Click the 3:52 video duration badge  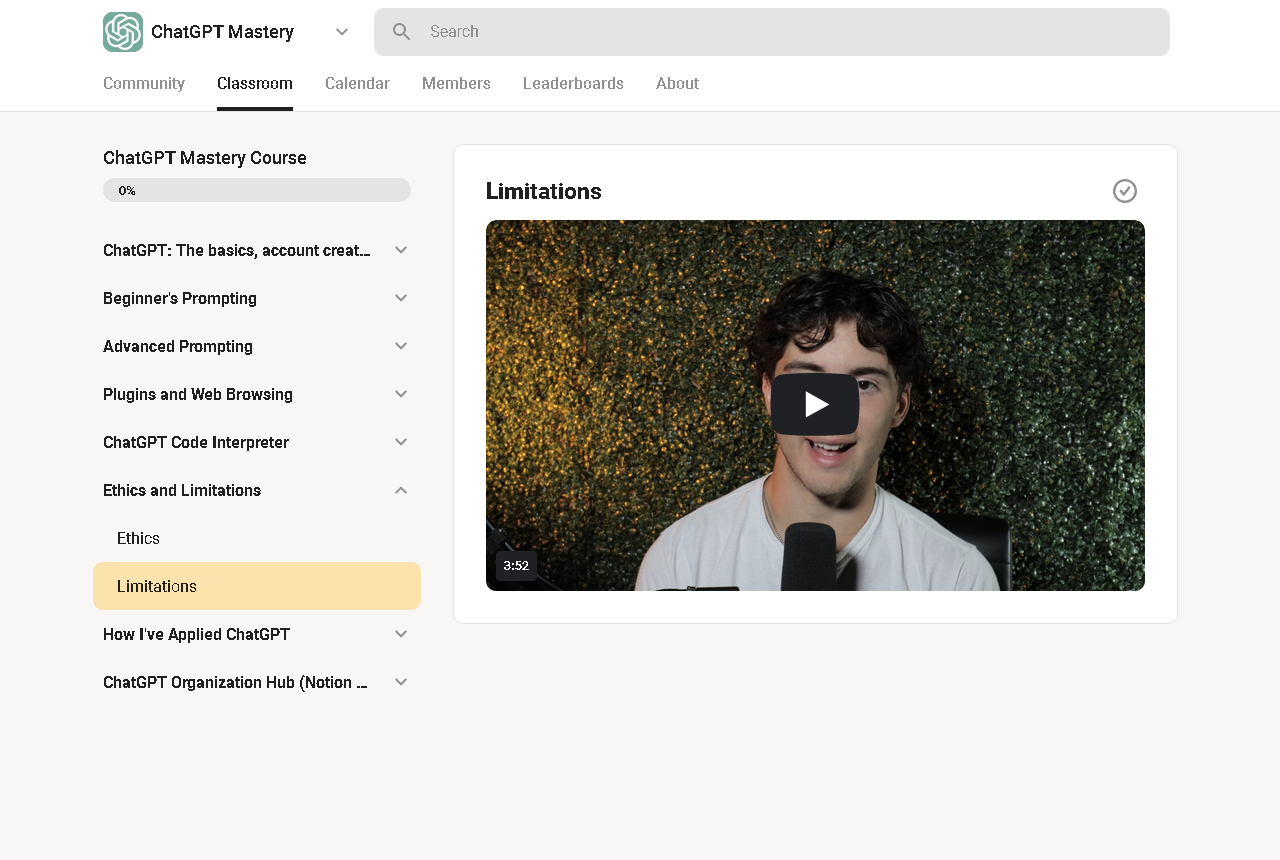516,566
